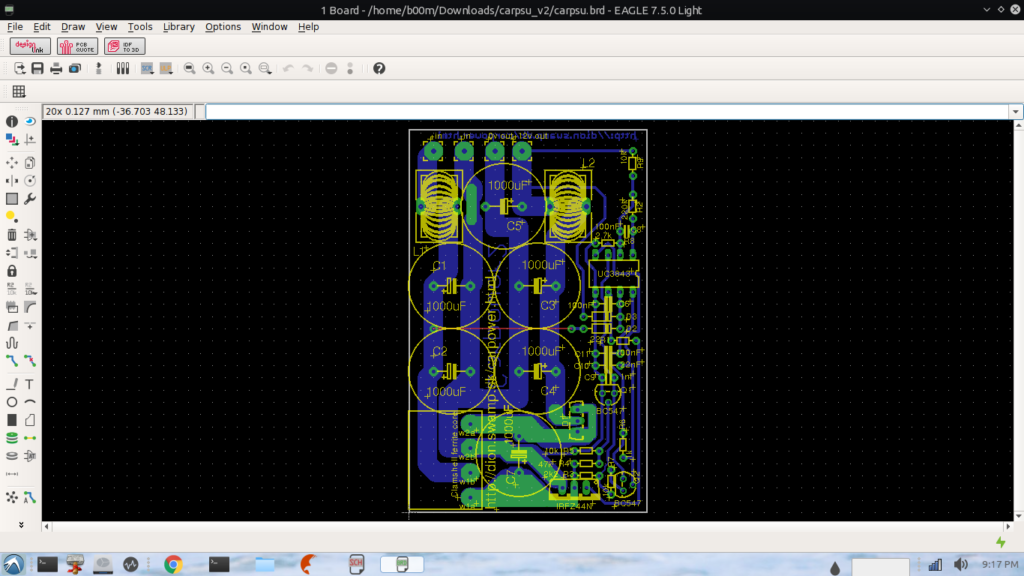Select the Ripup tool
The height and width of the screenshot is (576, 1024).
click(x=30, y=360)
